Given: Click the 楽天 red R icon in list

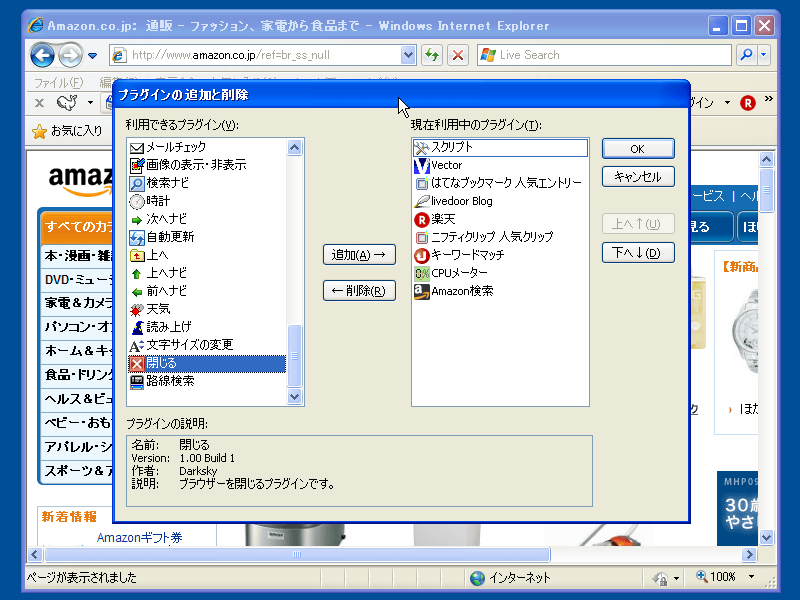Looking at the screenshot, I should 421,220.
